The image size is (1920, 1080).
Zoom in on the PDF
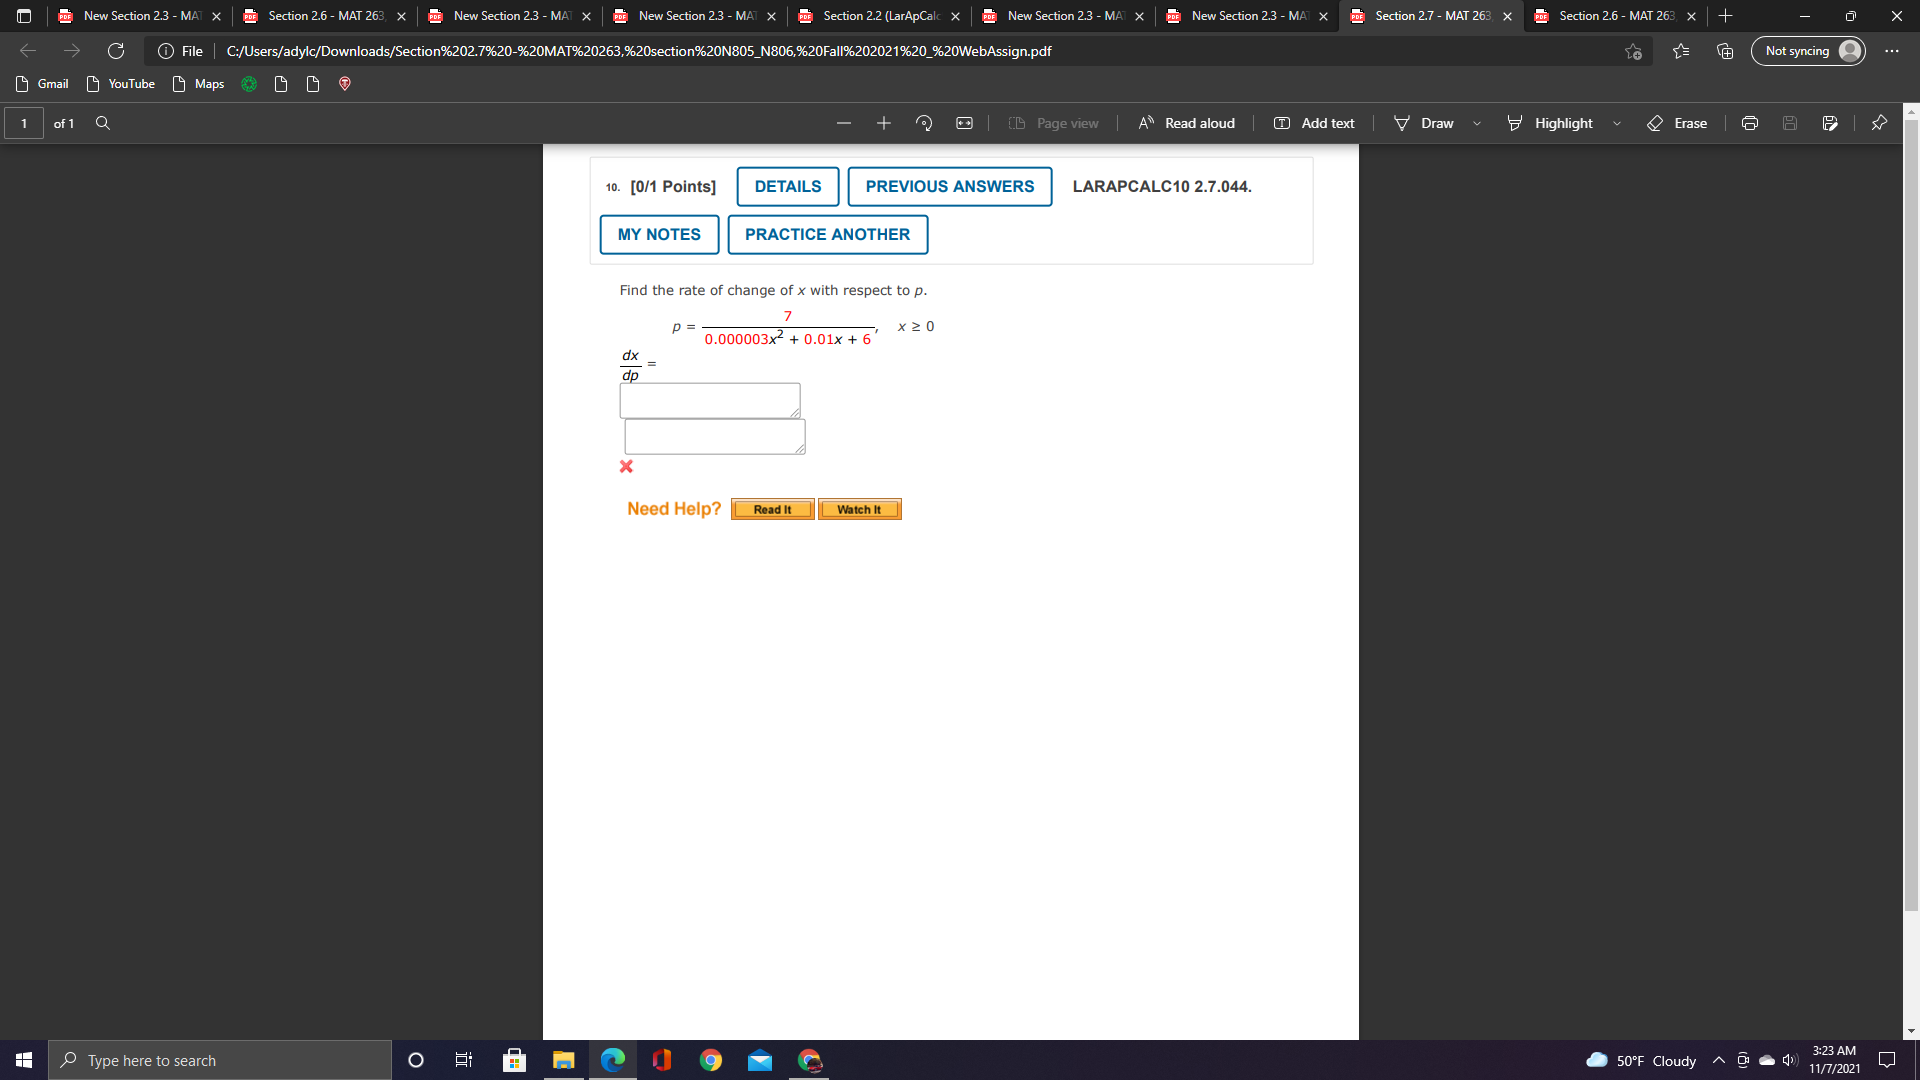coord(883,123)
